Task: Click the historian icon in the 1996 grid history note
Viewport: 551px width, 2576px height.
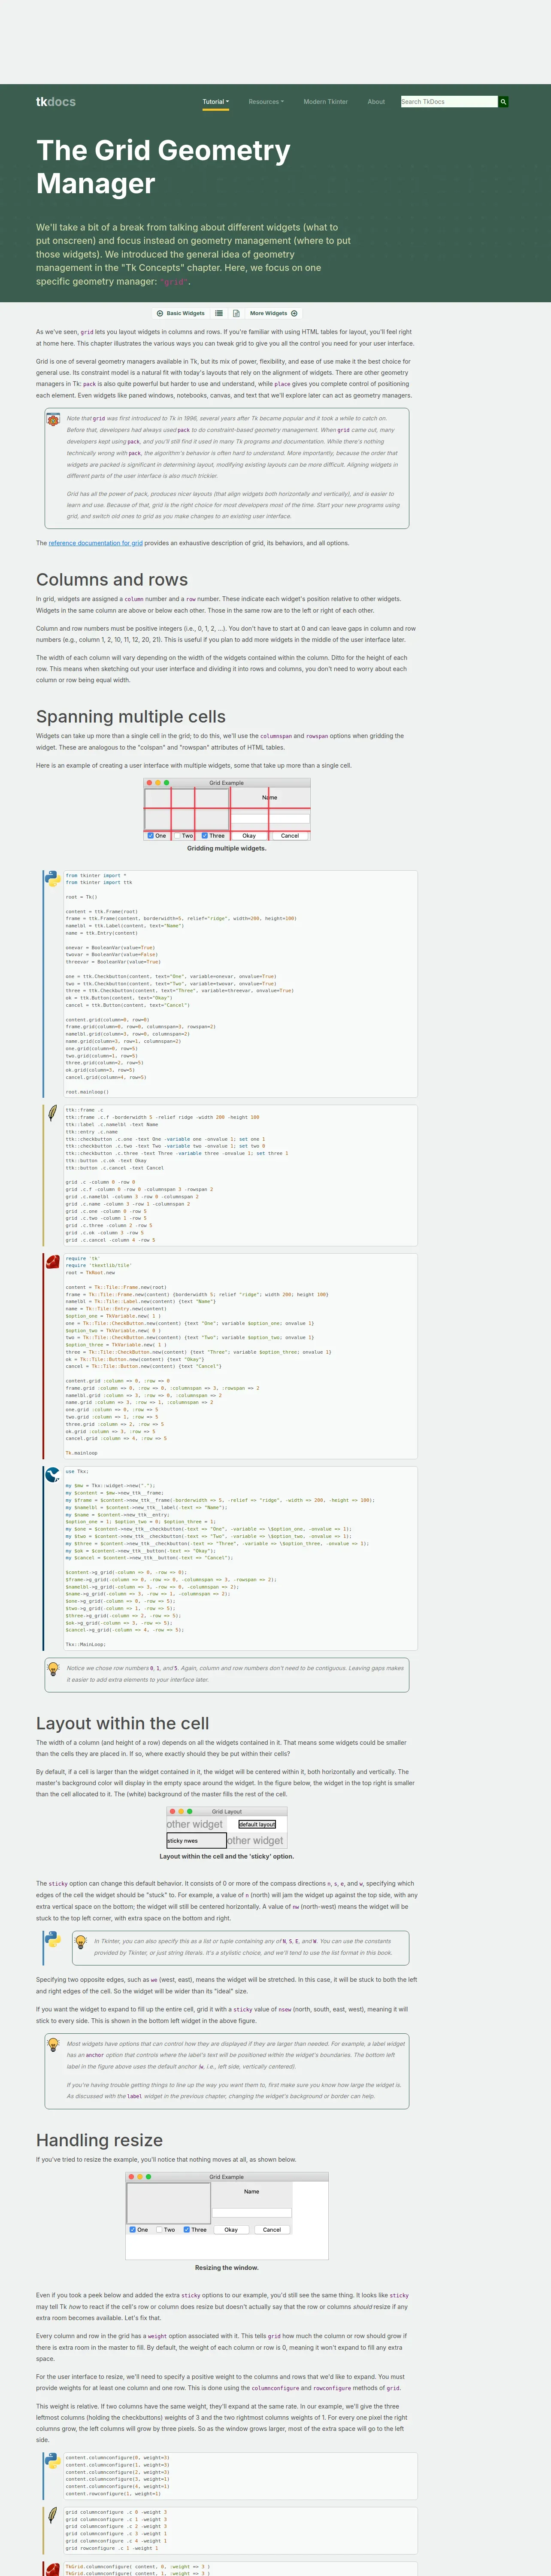Action: click(x=53, y=419)
